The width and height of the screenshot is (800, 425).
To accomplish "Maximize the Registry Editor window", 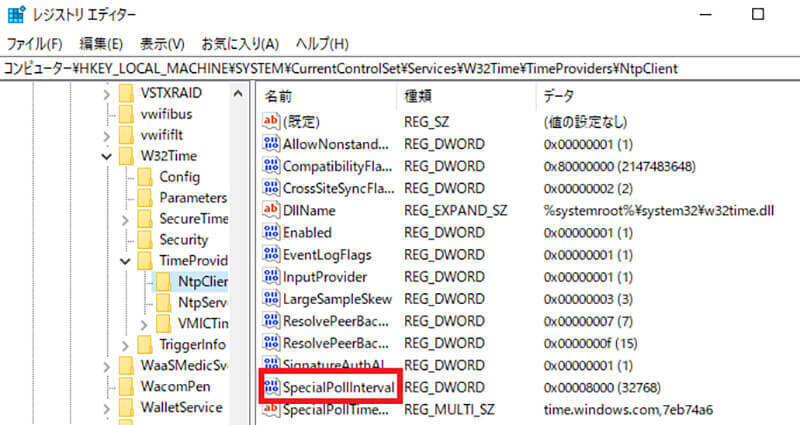I will pos(758,14).
